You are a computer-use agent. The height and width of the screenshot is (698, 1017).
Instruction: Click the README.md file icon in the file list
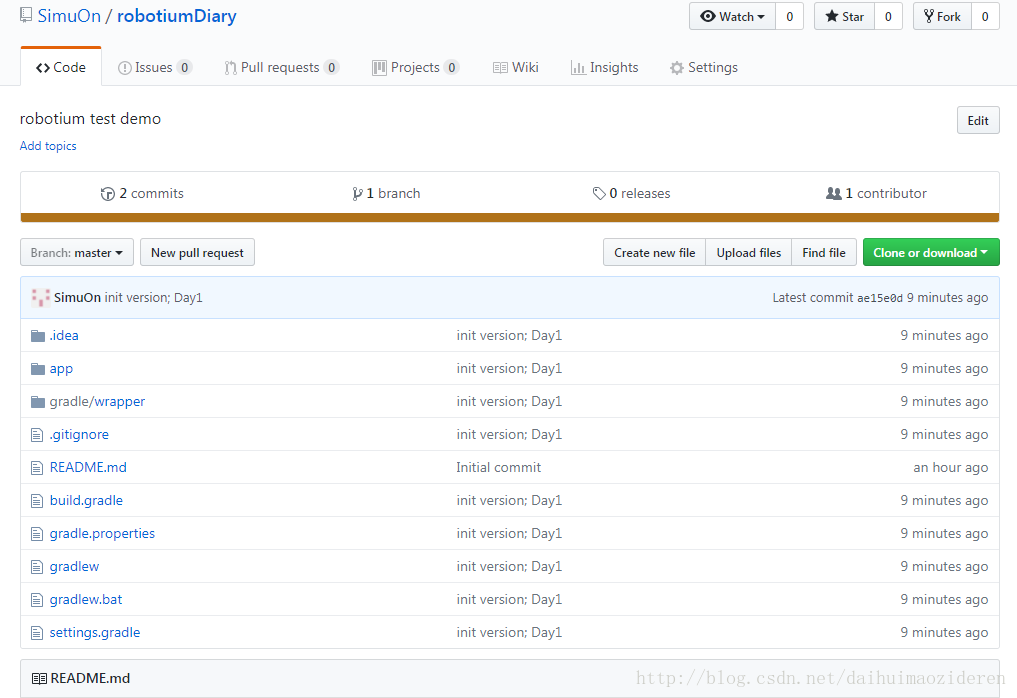coord(37,468)
